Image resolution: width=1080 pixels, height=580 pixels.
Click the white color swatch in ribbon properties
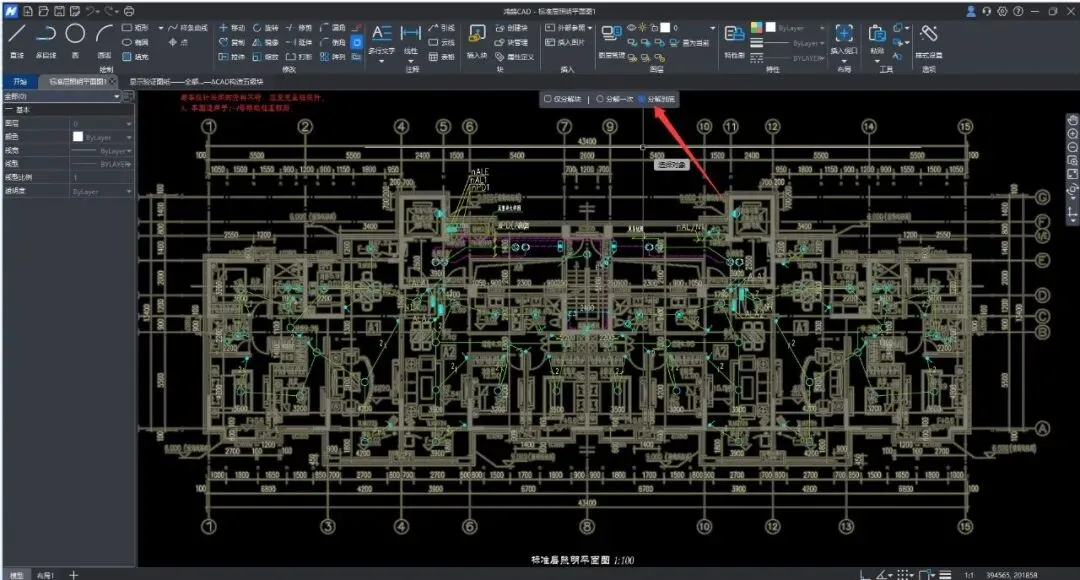[x=770, y=28]
